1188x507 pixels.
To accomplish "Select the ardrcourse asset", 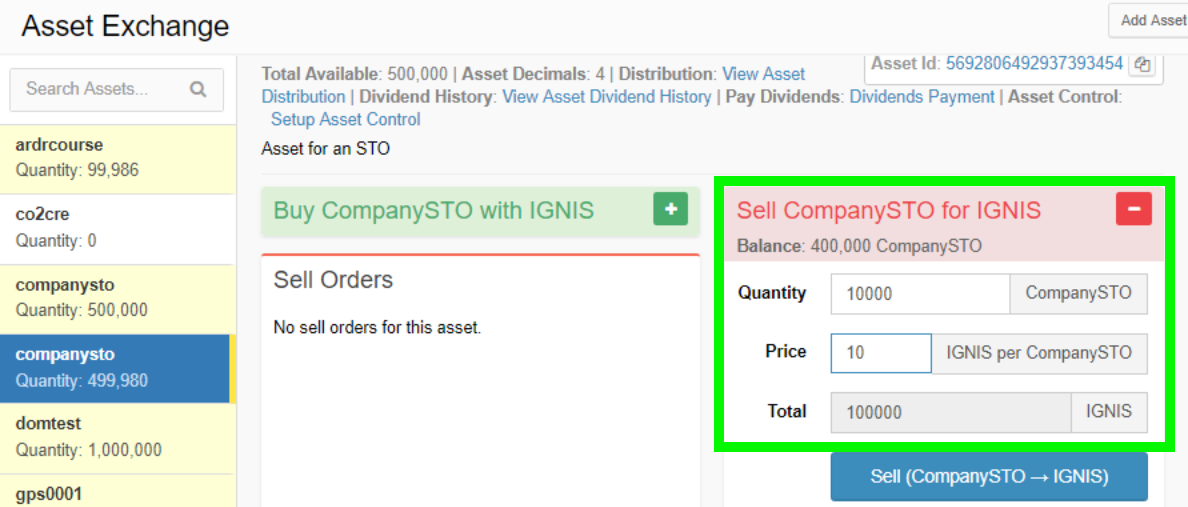I will (118, 157).
